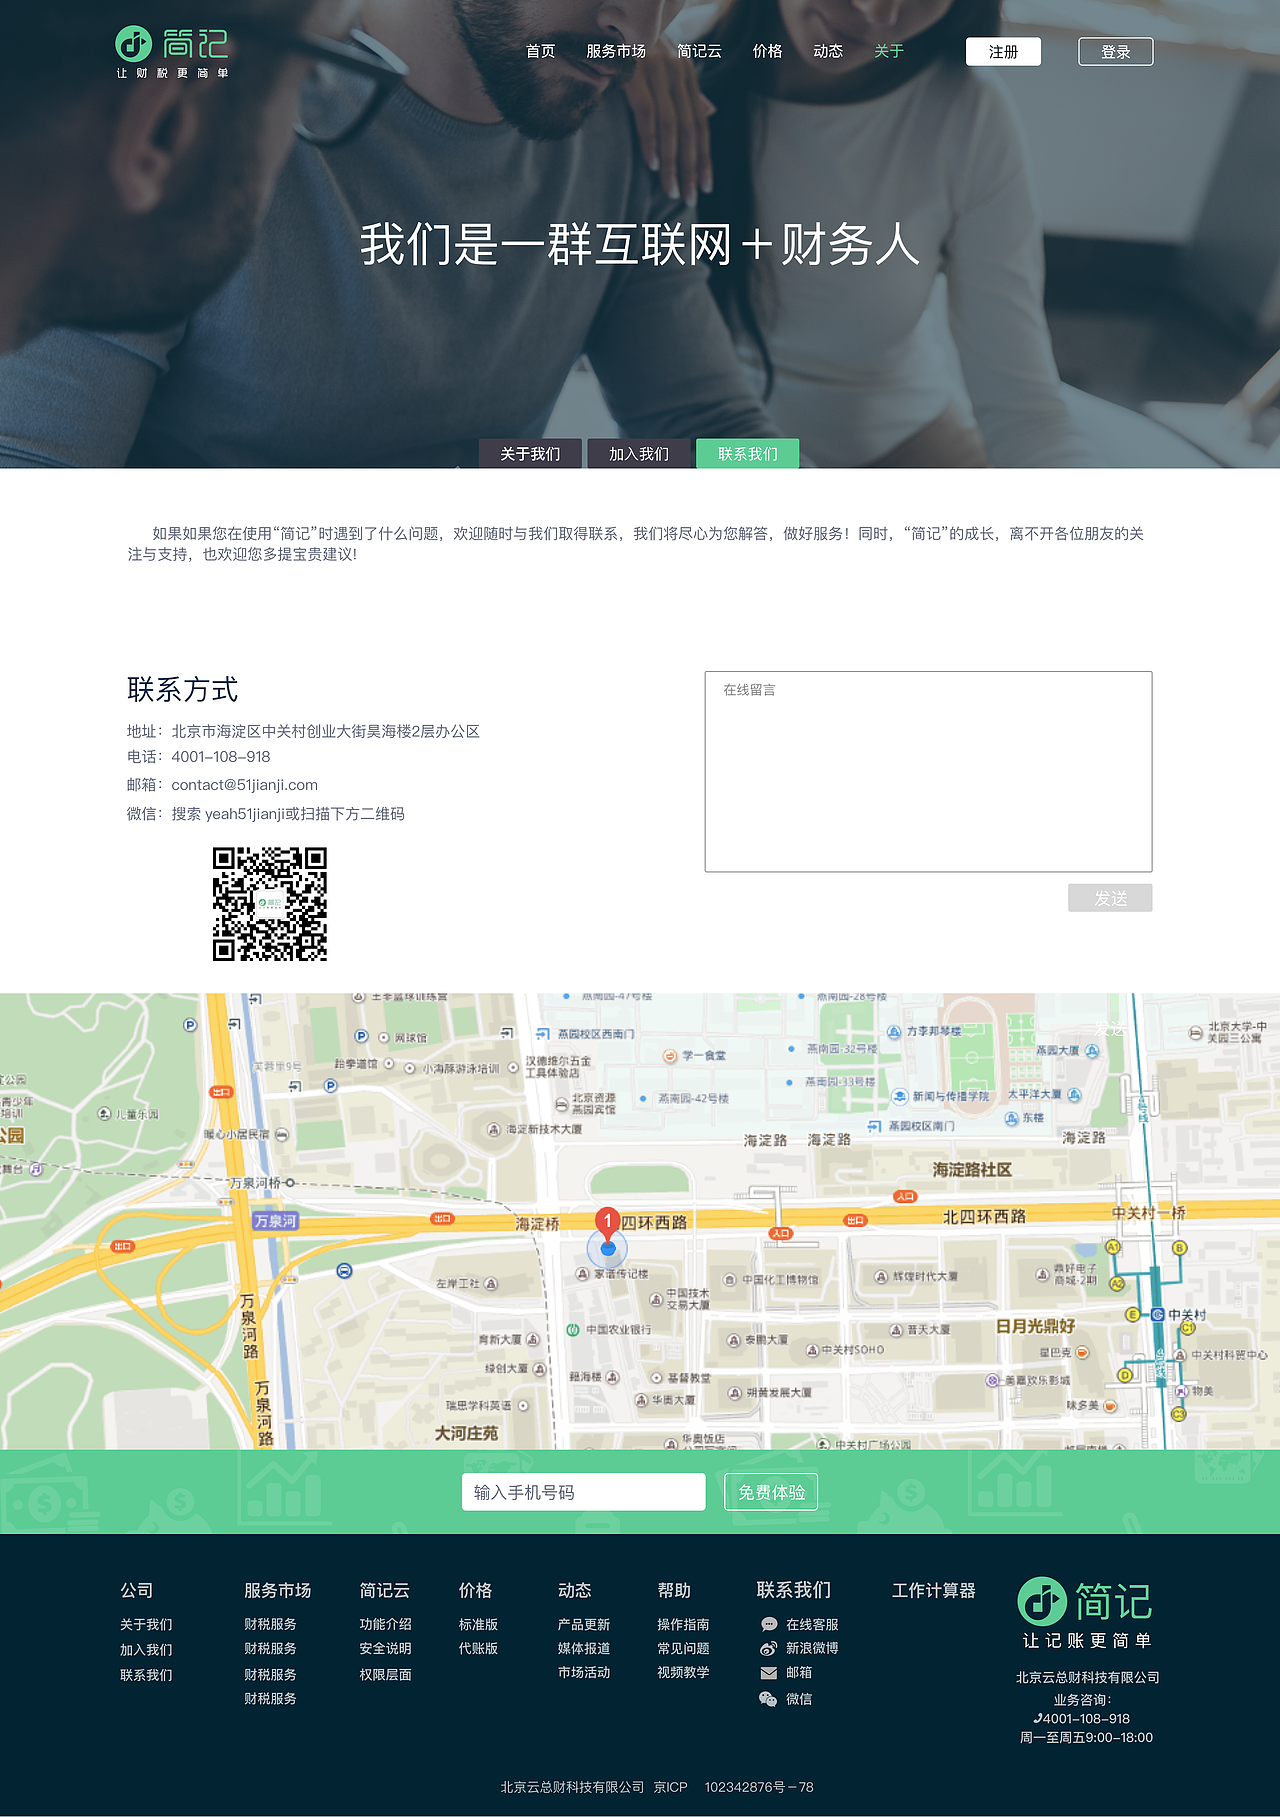
Task: Click the footer 简记 logo
Action: (1086, 1612)
